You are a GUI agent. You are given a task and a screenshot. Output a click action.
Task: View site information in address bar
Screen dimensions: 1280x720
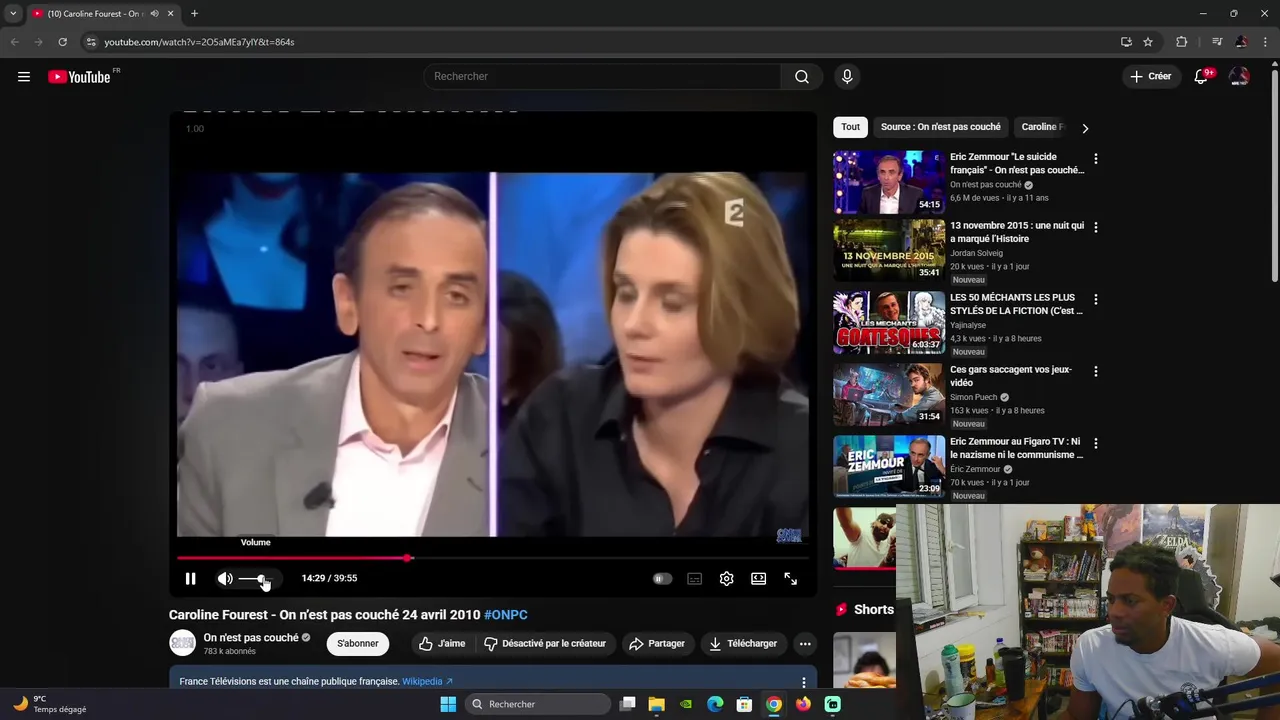click(91, 42)
